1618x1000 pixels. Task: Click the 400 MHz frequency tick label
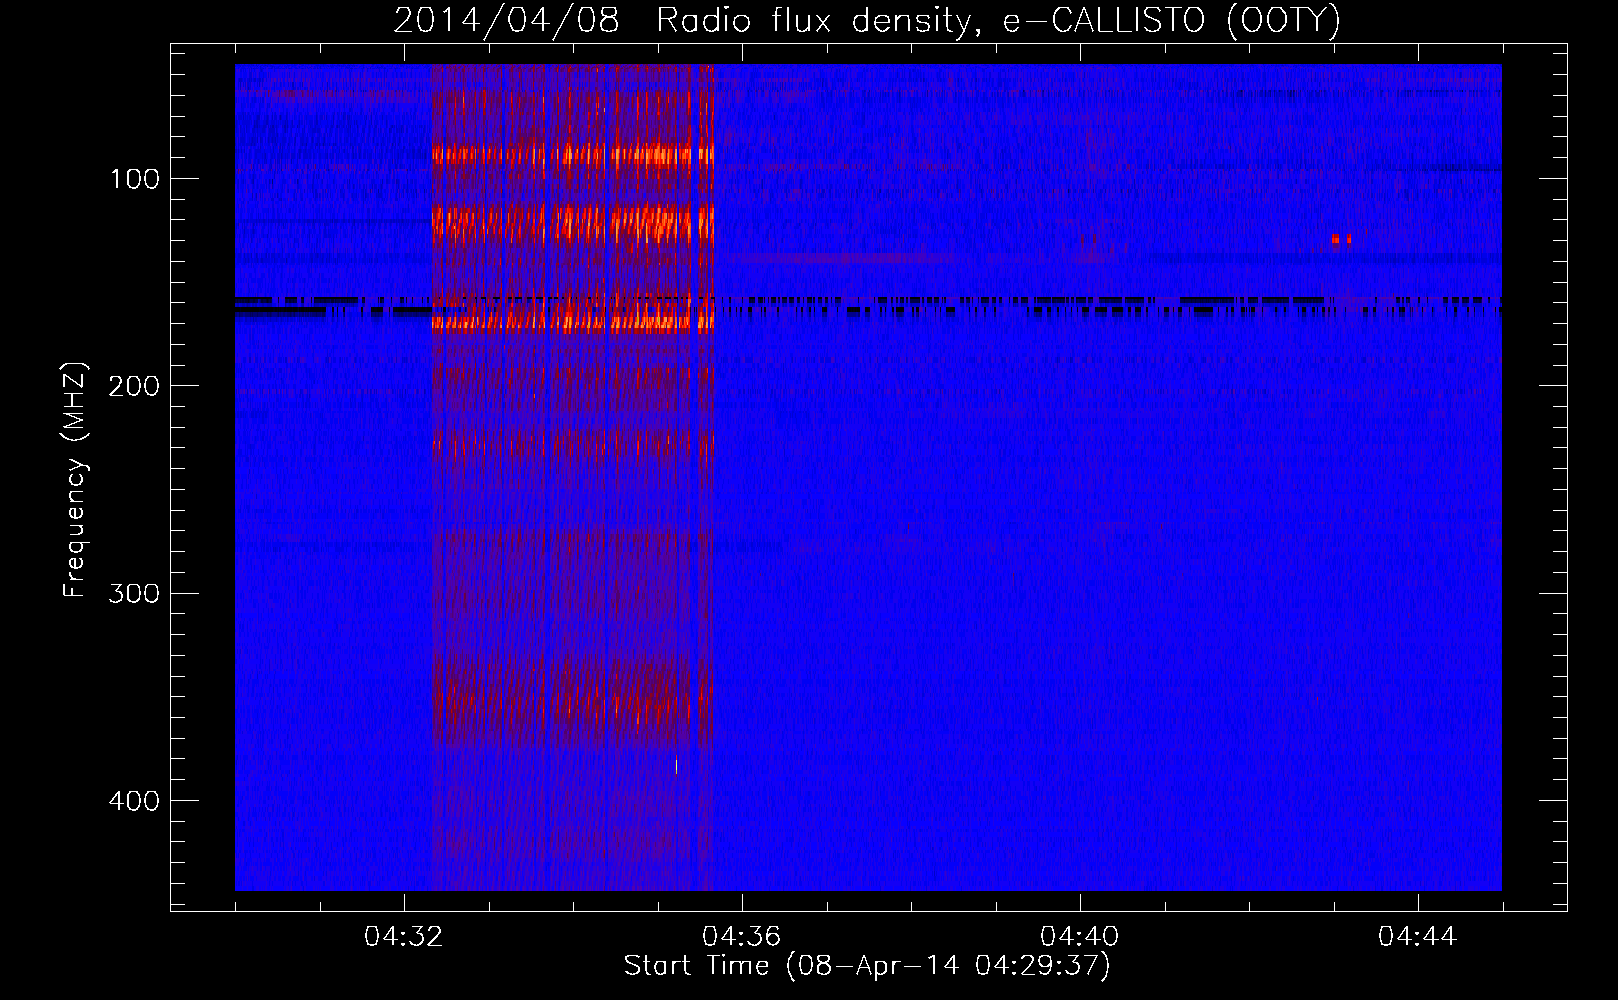(135, 801)
